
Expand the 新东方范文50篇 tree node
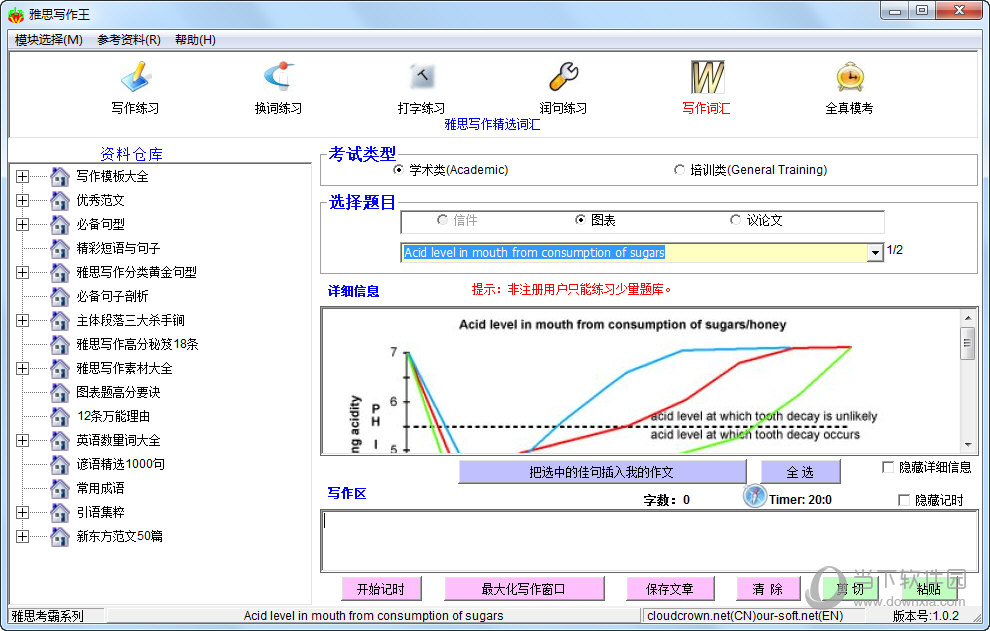(x=22, y=536)
